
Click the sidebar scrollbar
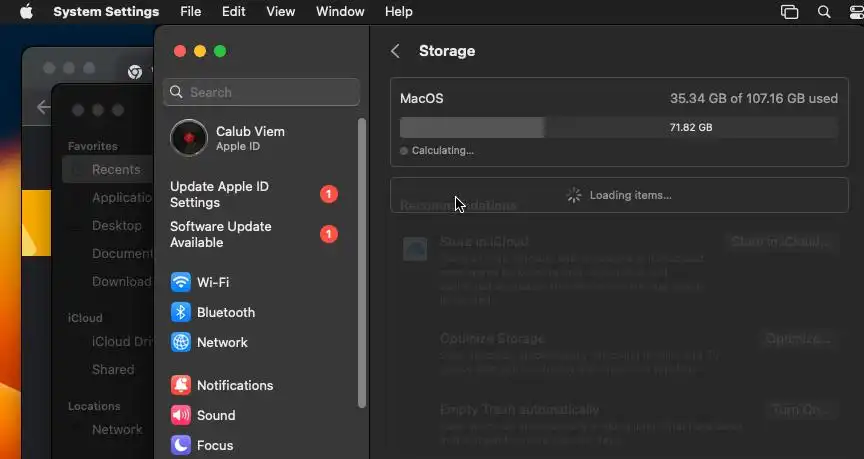tap(362, 260)
